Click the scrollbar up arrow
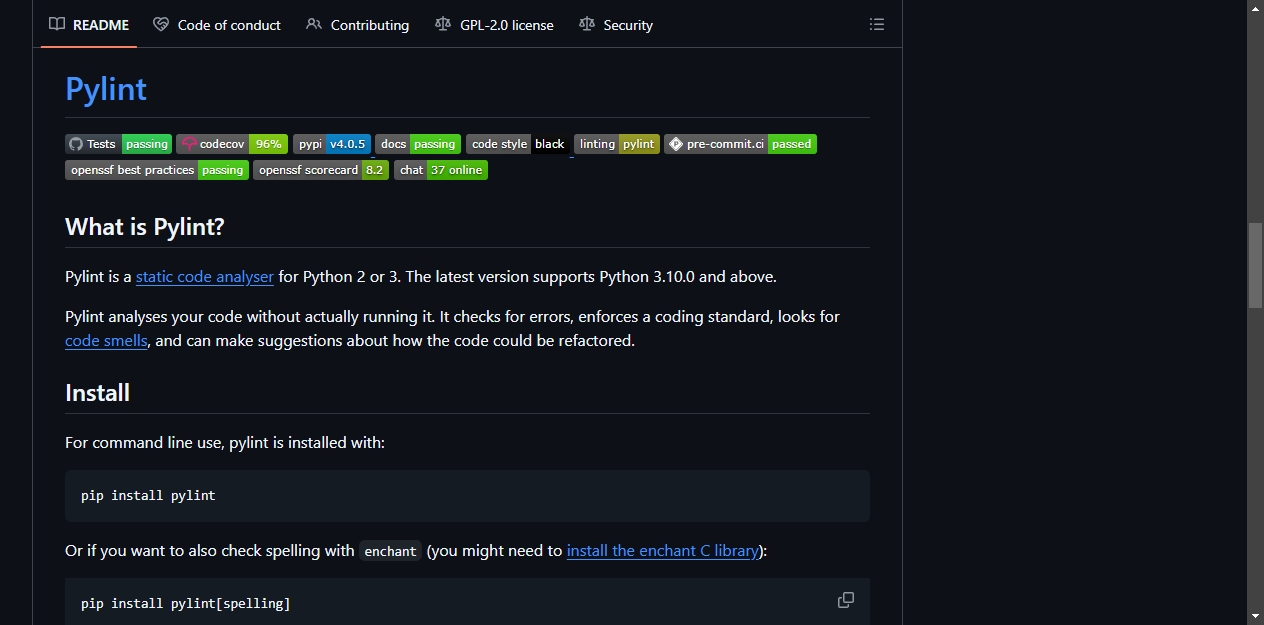This screenshot has width=1264, height=625. click(x=1255, y=8)
